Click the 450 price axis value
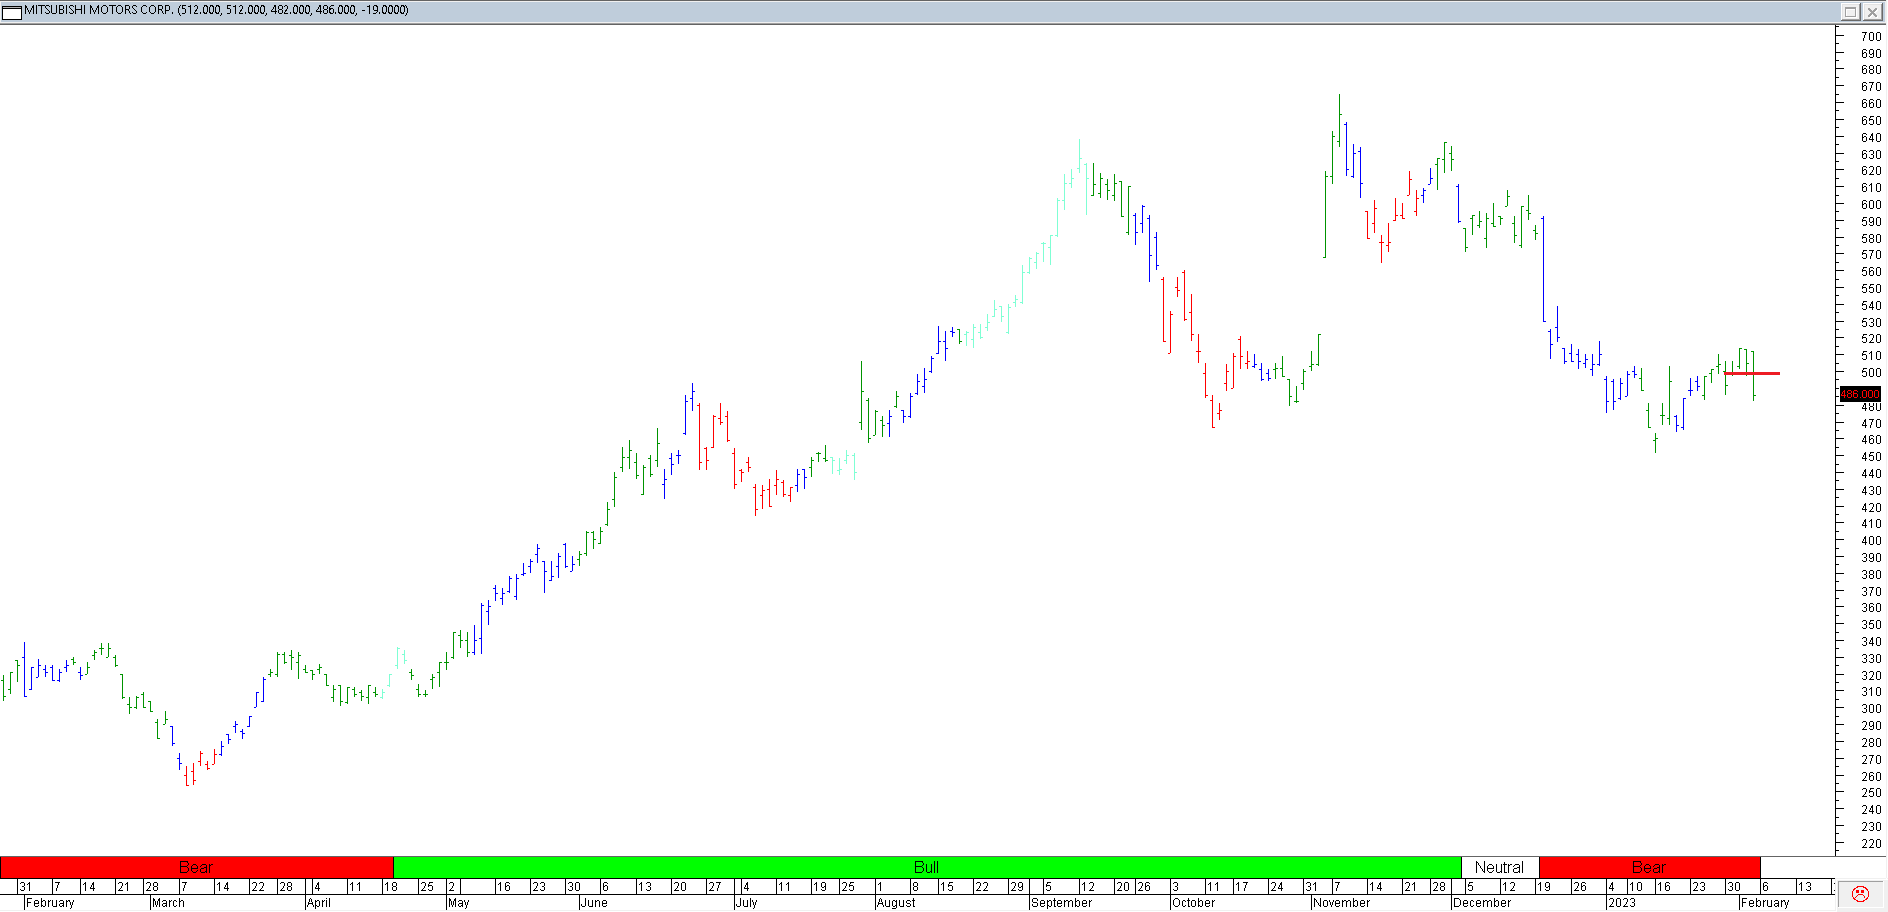This screenshot has width=1888, height=912. point(1870,457)
